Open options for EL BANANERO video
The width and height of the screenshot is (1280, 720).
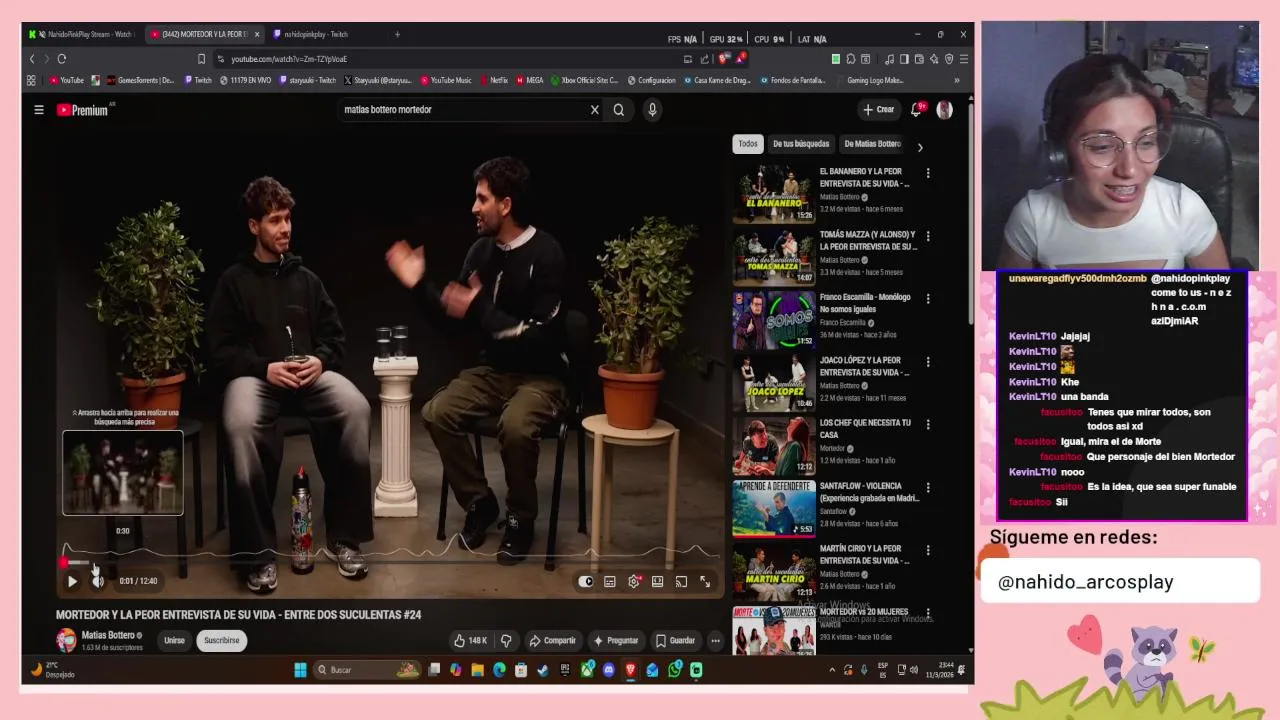tap(928, 173)
